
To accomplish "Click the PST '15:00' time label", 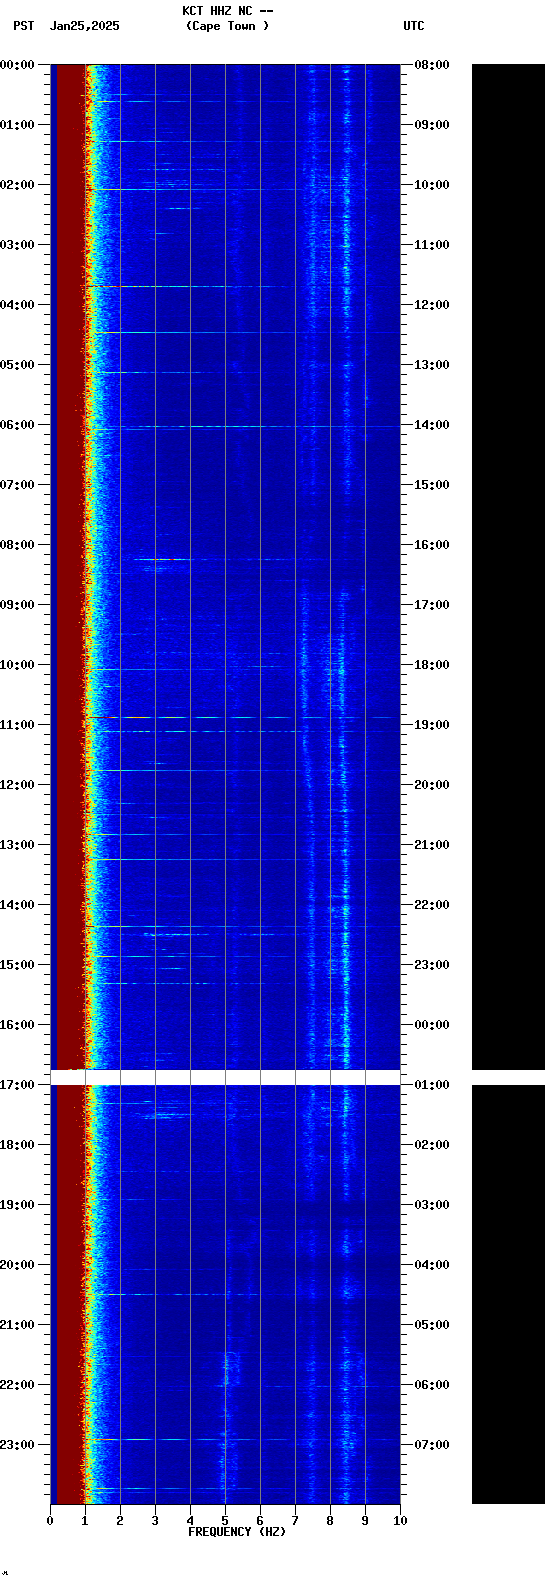I will (17, 965).
